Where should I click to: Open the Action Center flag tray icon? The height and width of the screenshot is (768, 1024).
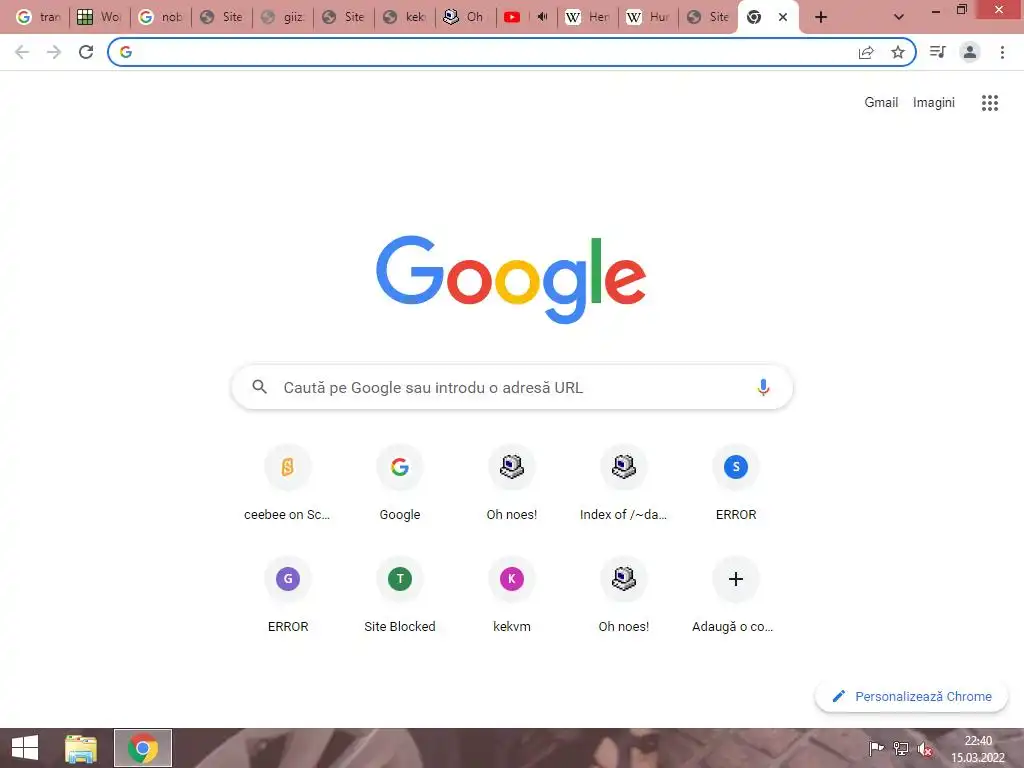tap(876, 748)
